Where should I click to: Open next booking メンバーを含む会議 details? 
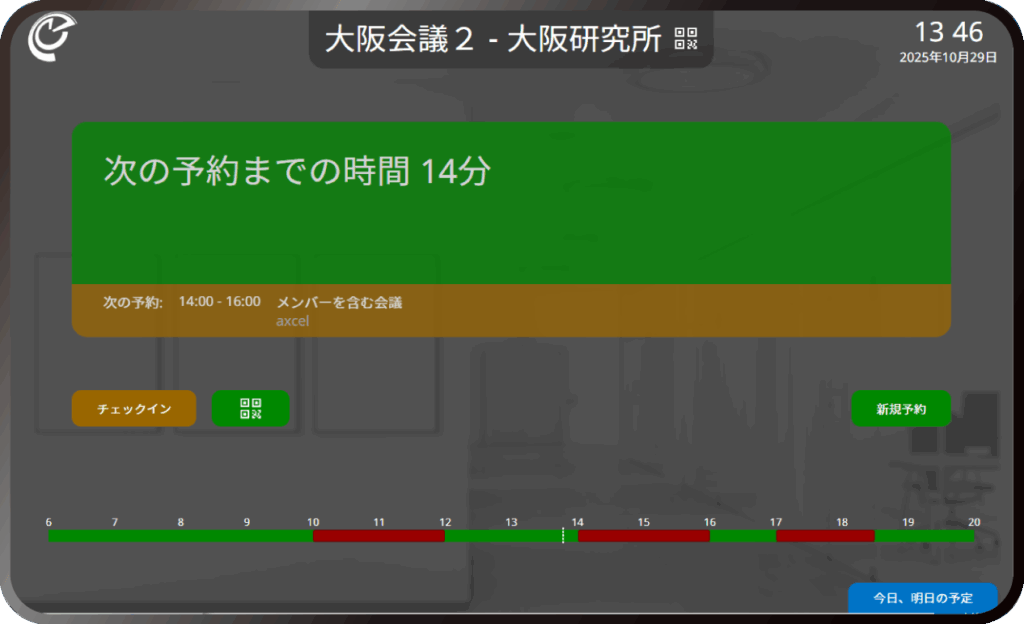(339, 302)
